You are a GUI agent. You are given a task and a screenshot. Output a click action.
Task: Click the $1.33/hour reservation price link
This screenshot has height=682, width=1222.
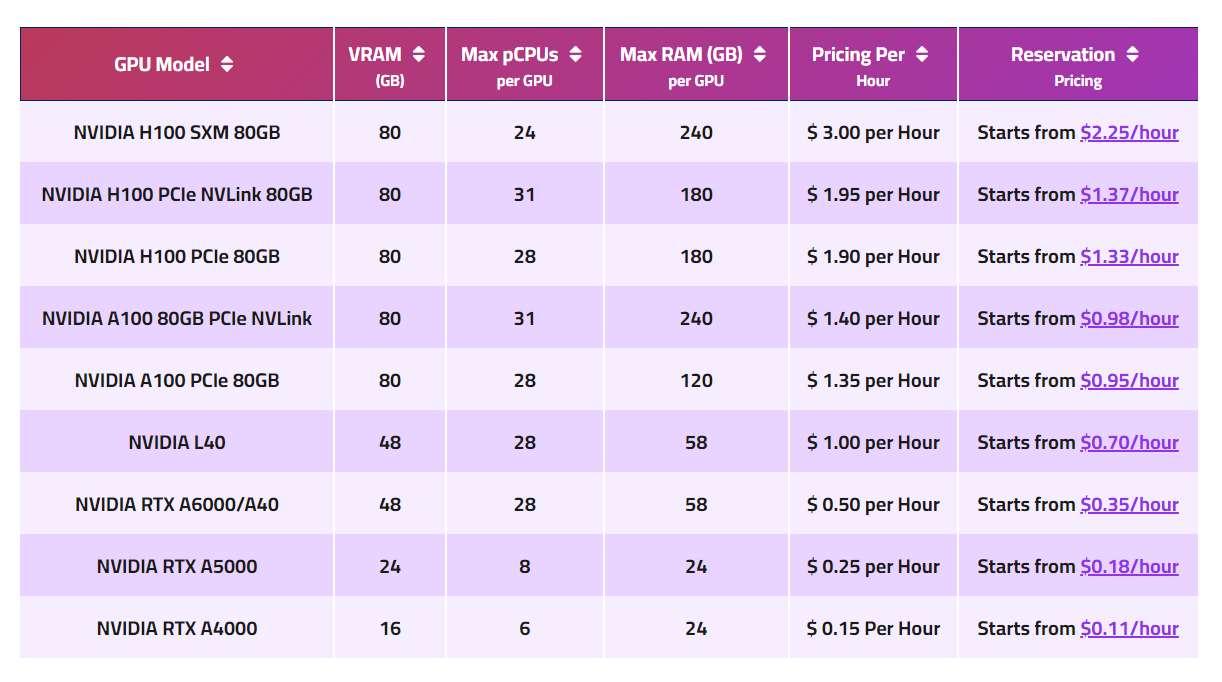tap(1129, 257)
